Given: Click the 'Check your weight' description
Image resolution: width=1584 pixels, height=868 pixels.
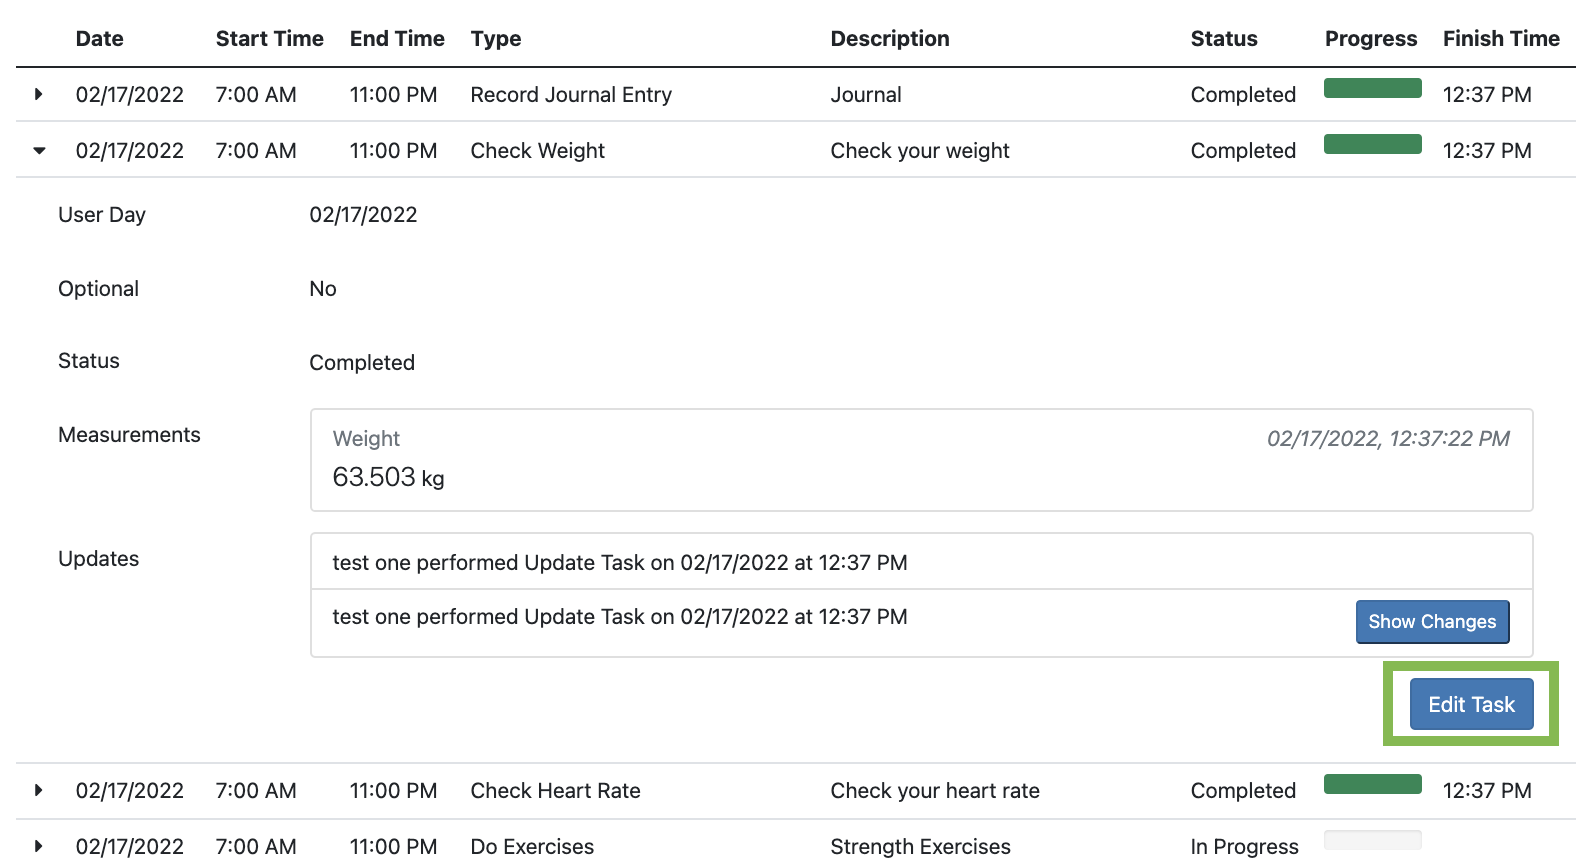Looking at the screenshot, I should point(920,151).
